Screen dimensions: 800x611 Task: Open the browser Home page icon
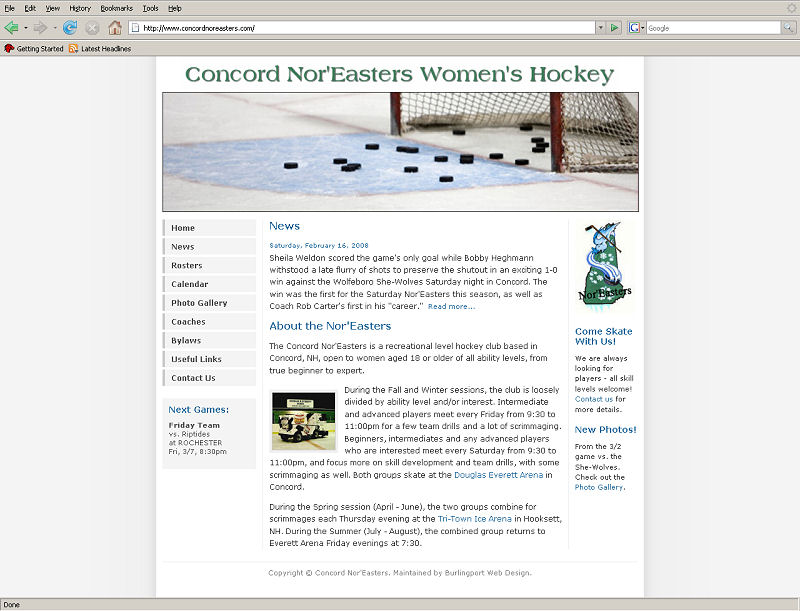tap(115, 28)
